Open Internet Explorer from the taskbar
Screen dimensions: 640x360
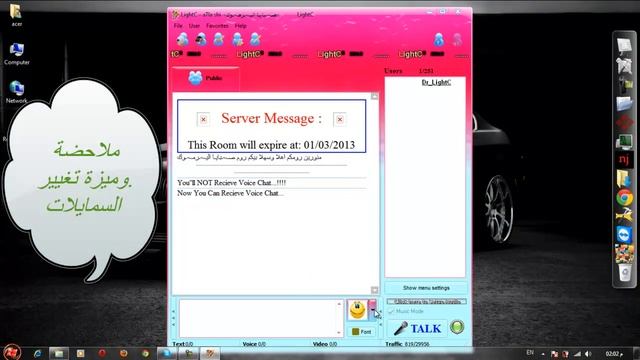[x=38, y=353]
